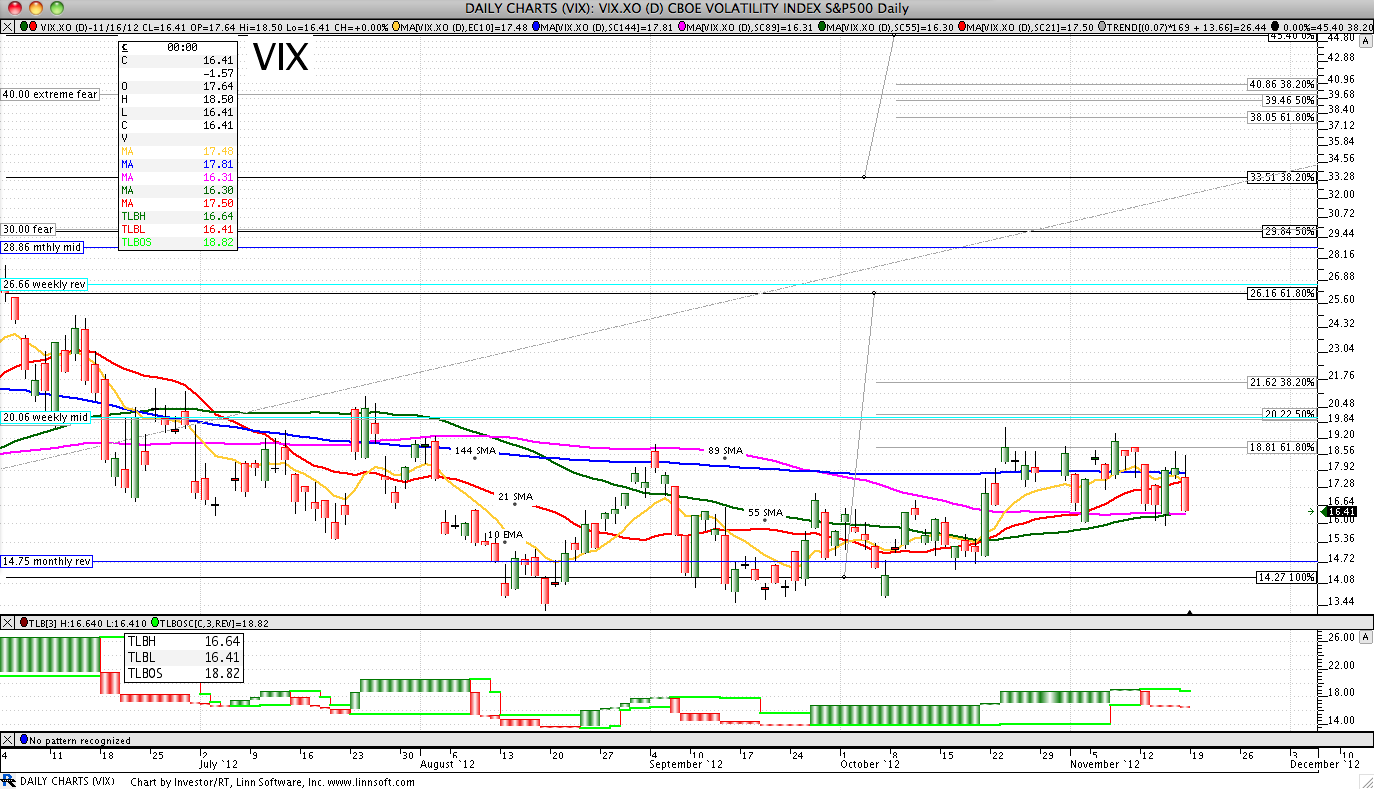This screenshot has height=789, width=1374.
Task: Click the '55 SMA' annotation on the chart
Action: tap(765, 512)
